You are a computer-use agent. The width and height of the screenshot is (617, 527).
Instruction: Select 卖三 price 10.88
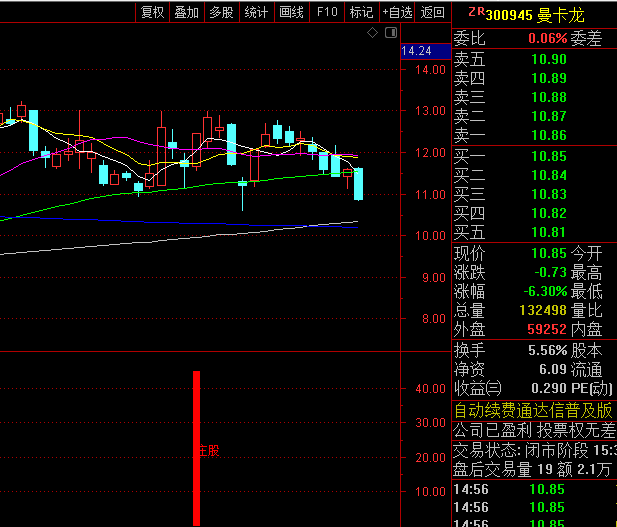pos(549,97)
